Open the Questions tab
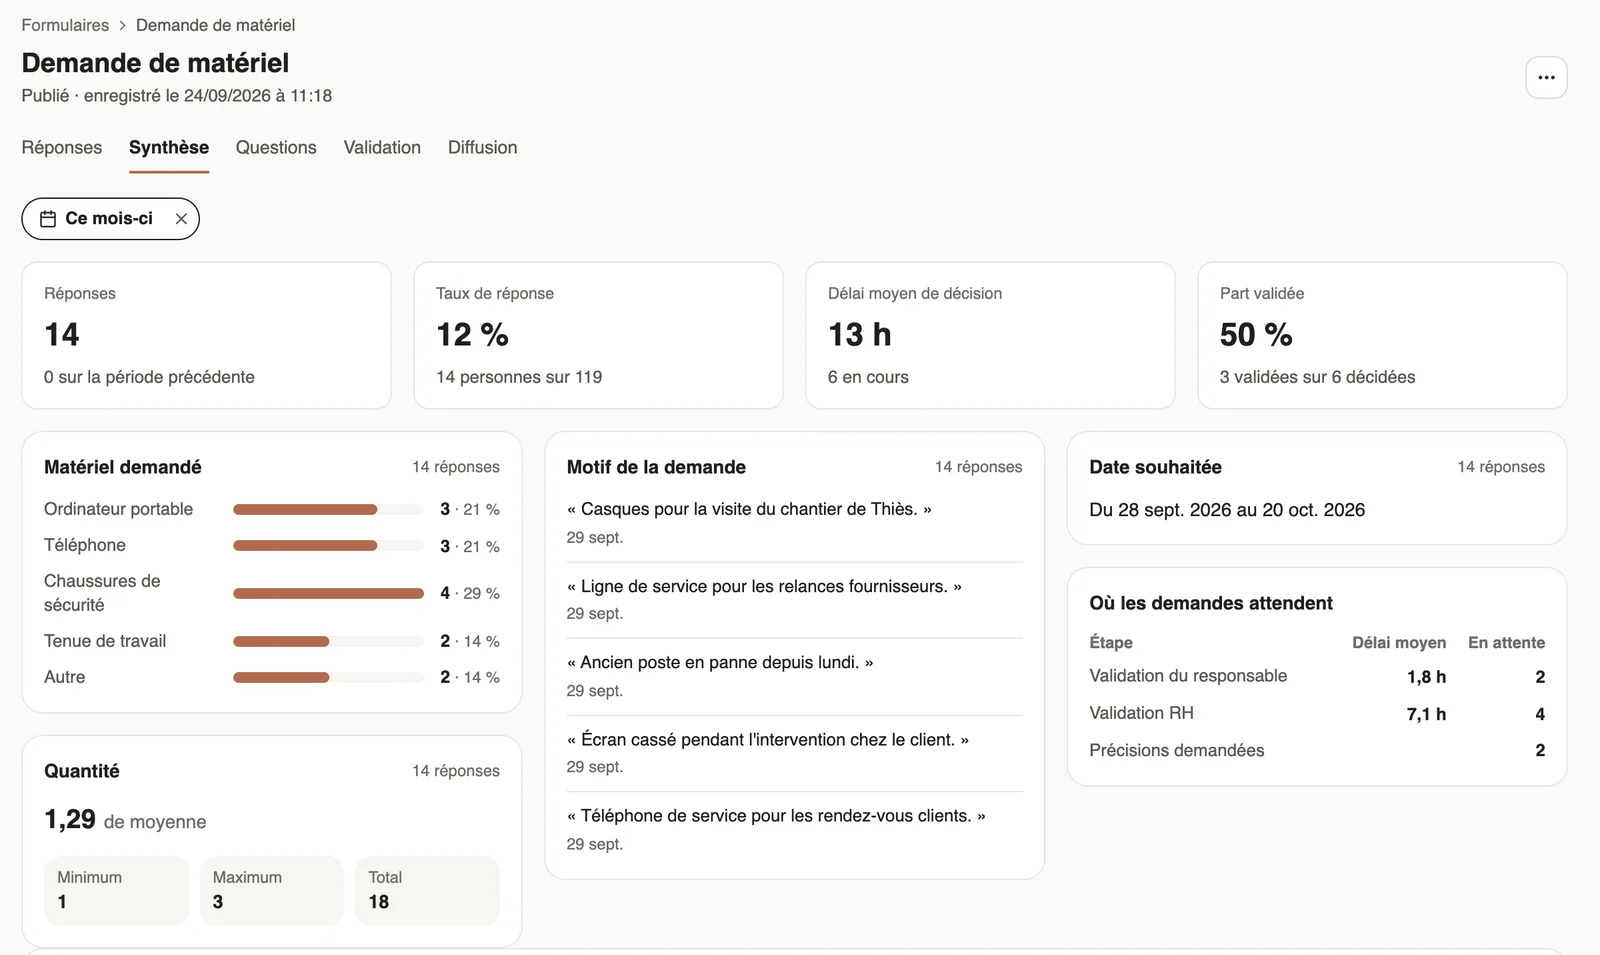Image resolution: width=1600 pixels, height=955 pixels. pyautogui.click(x=276, y=147)
